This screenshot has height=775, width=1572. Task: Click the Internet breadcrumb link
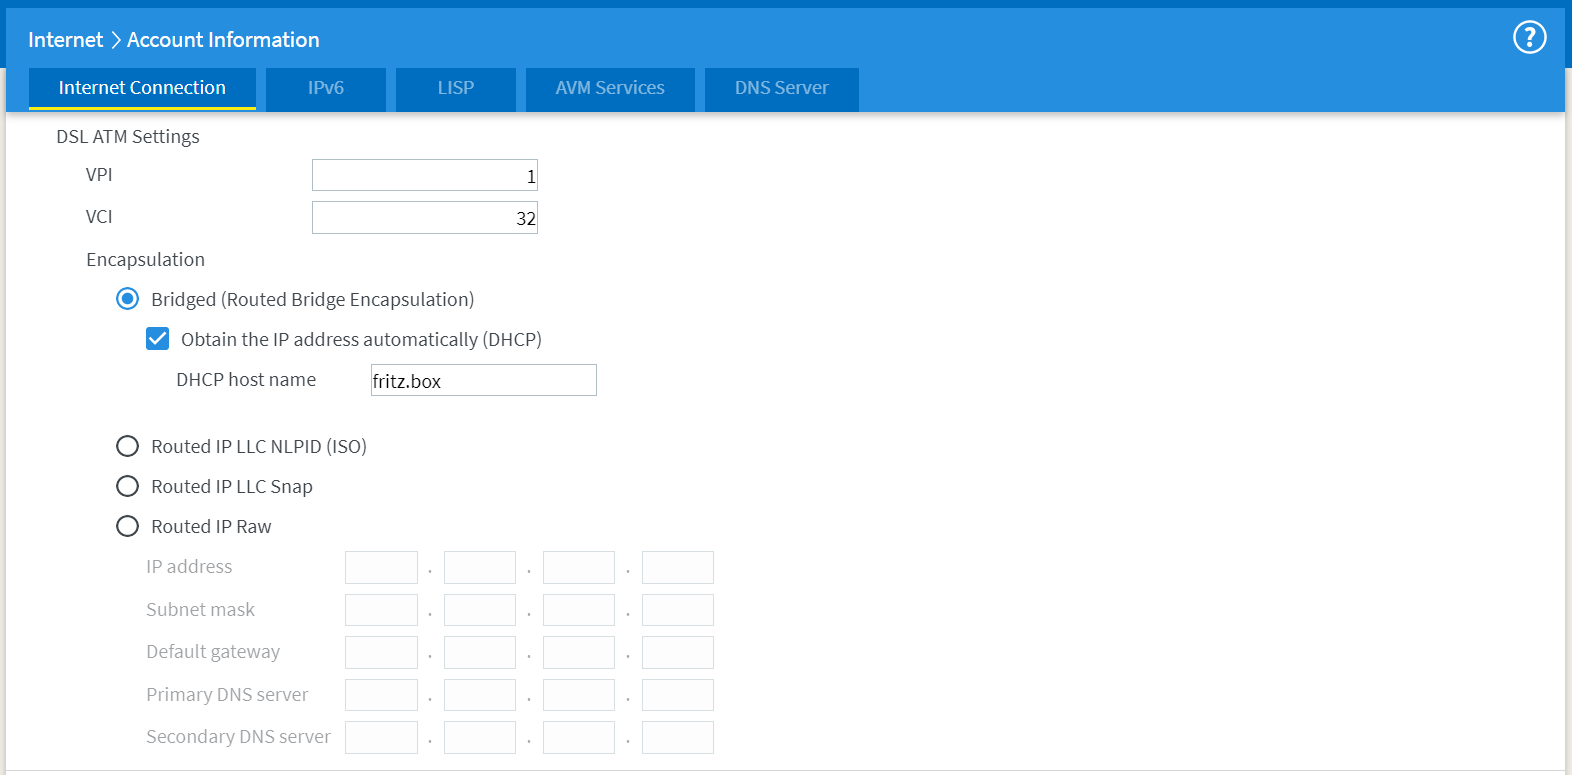pyautogui.click(x=65, y=40)
